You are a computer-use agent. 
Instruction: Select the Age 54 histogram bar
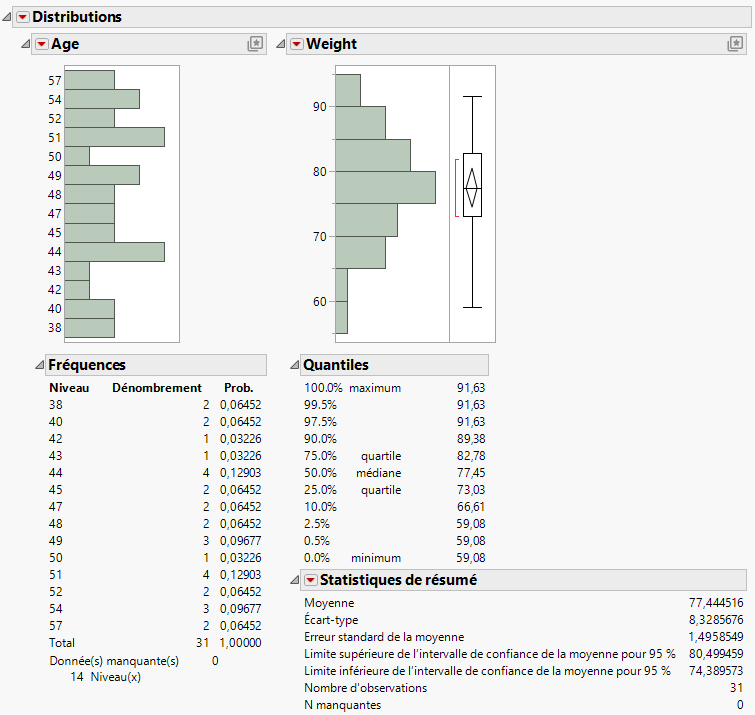102,99
